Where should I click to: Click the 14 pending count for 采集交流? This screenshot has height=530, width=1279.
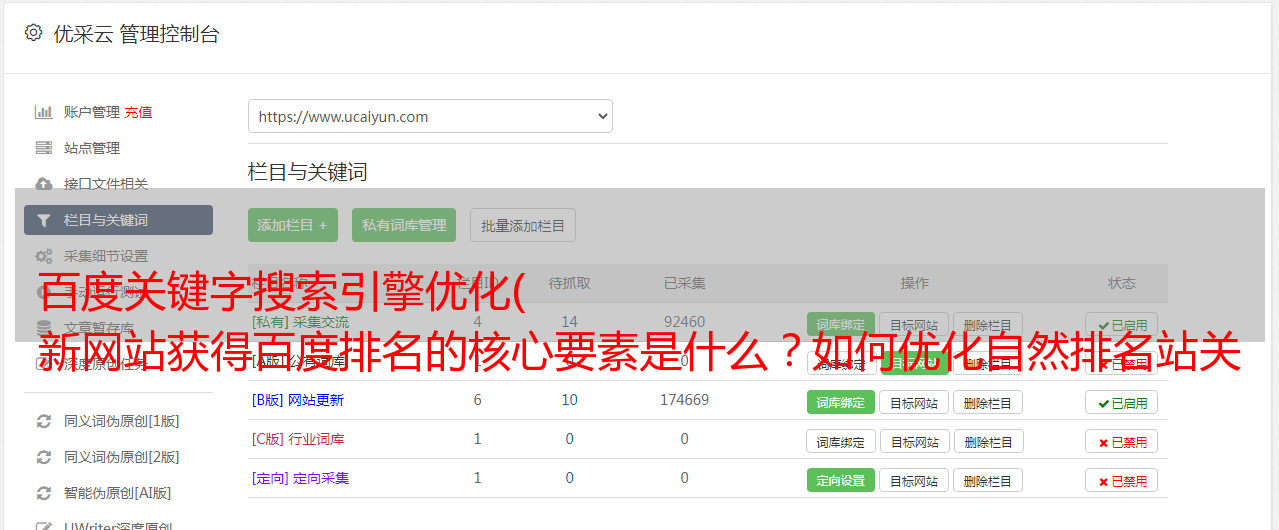[570, 322]
